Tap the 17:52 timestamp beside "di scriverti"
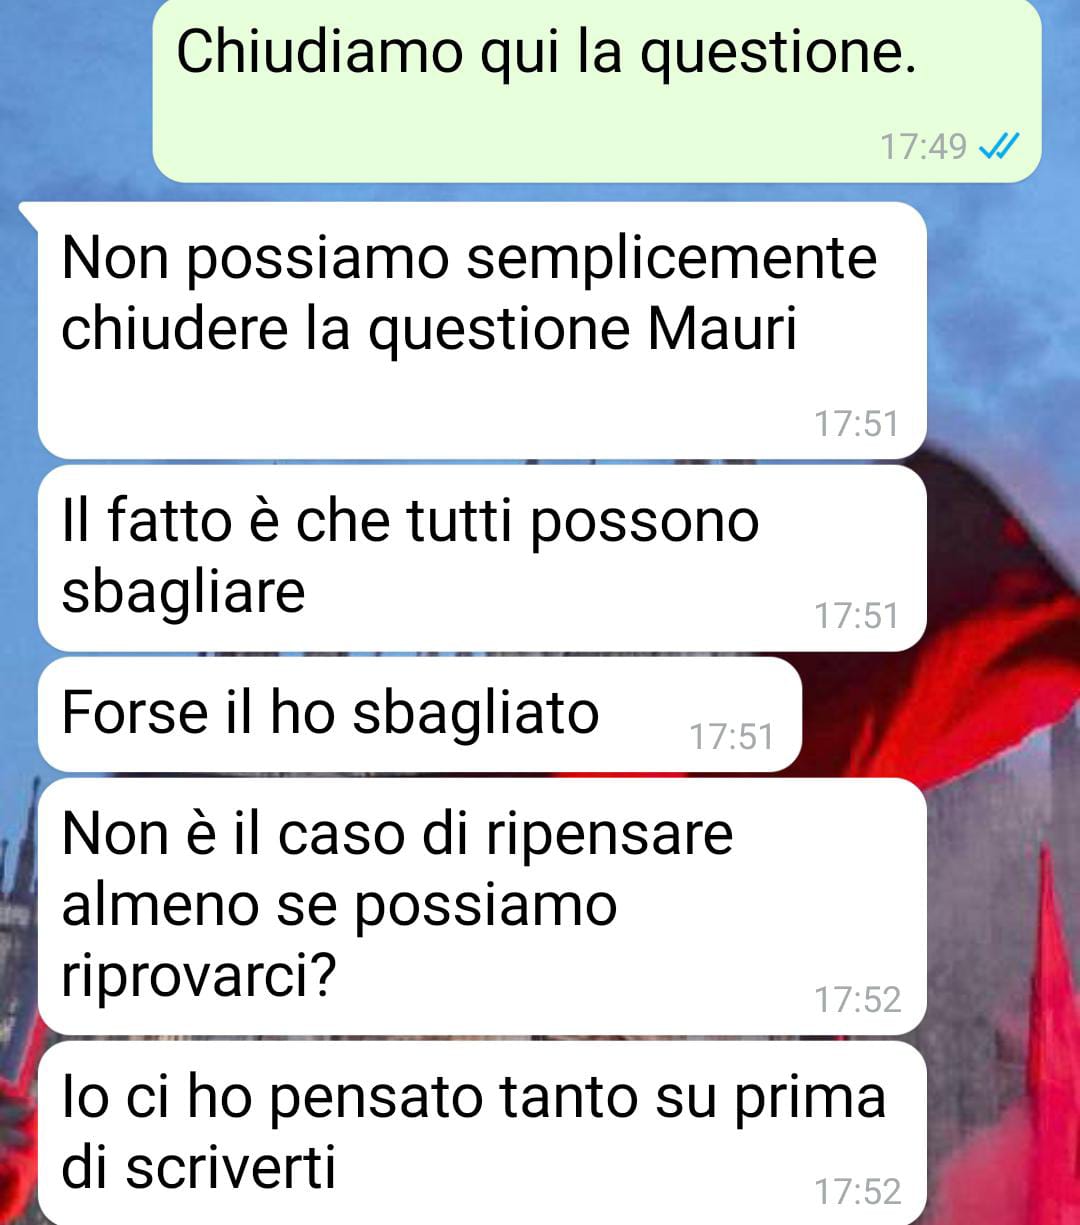1080x1225 pixels. (857, 1192)
